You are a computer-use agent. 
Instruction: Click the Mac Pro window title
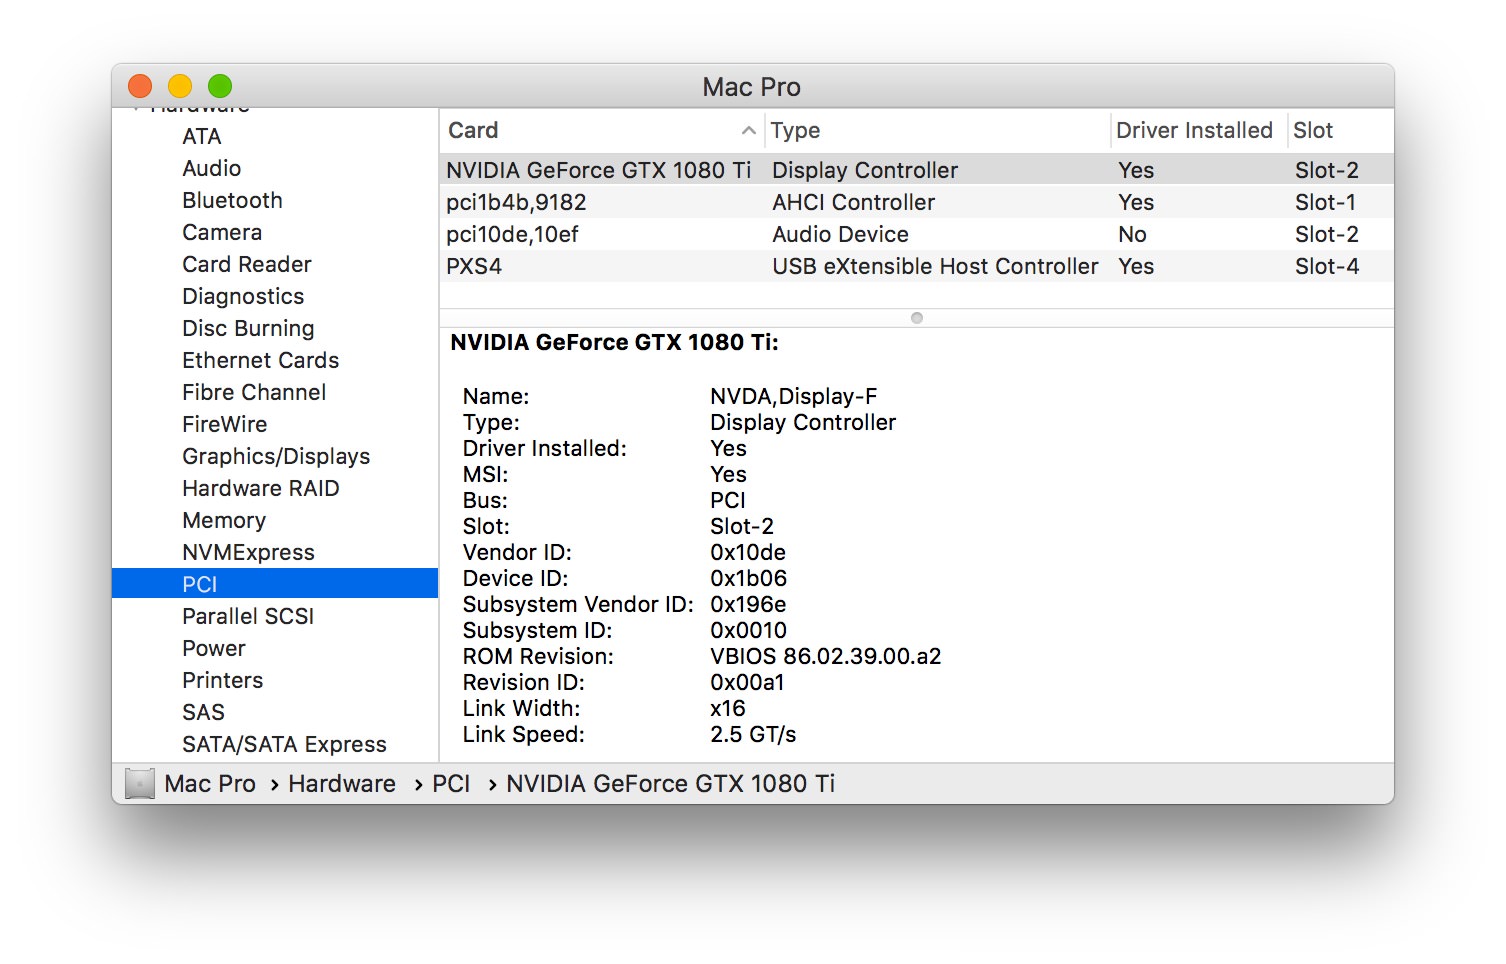click(752, 87)
